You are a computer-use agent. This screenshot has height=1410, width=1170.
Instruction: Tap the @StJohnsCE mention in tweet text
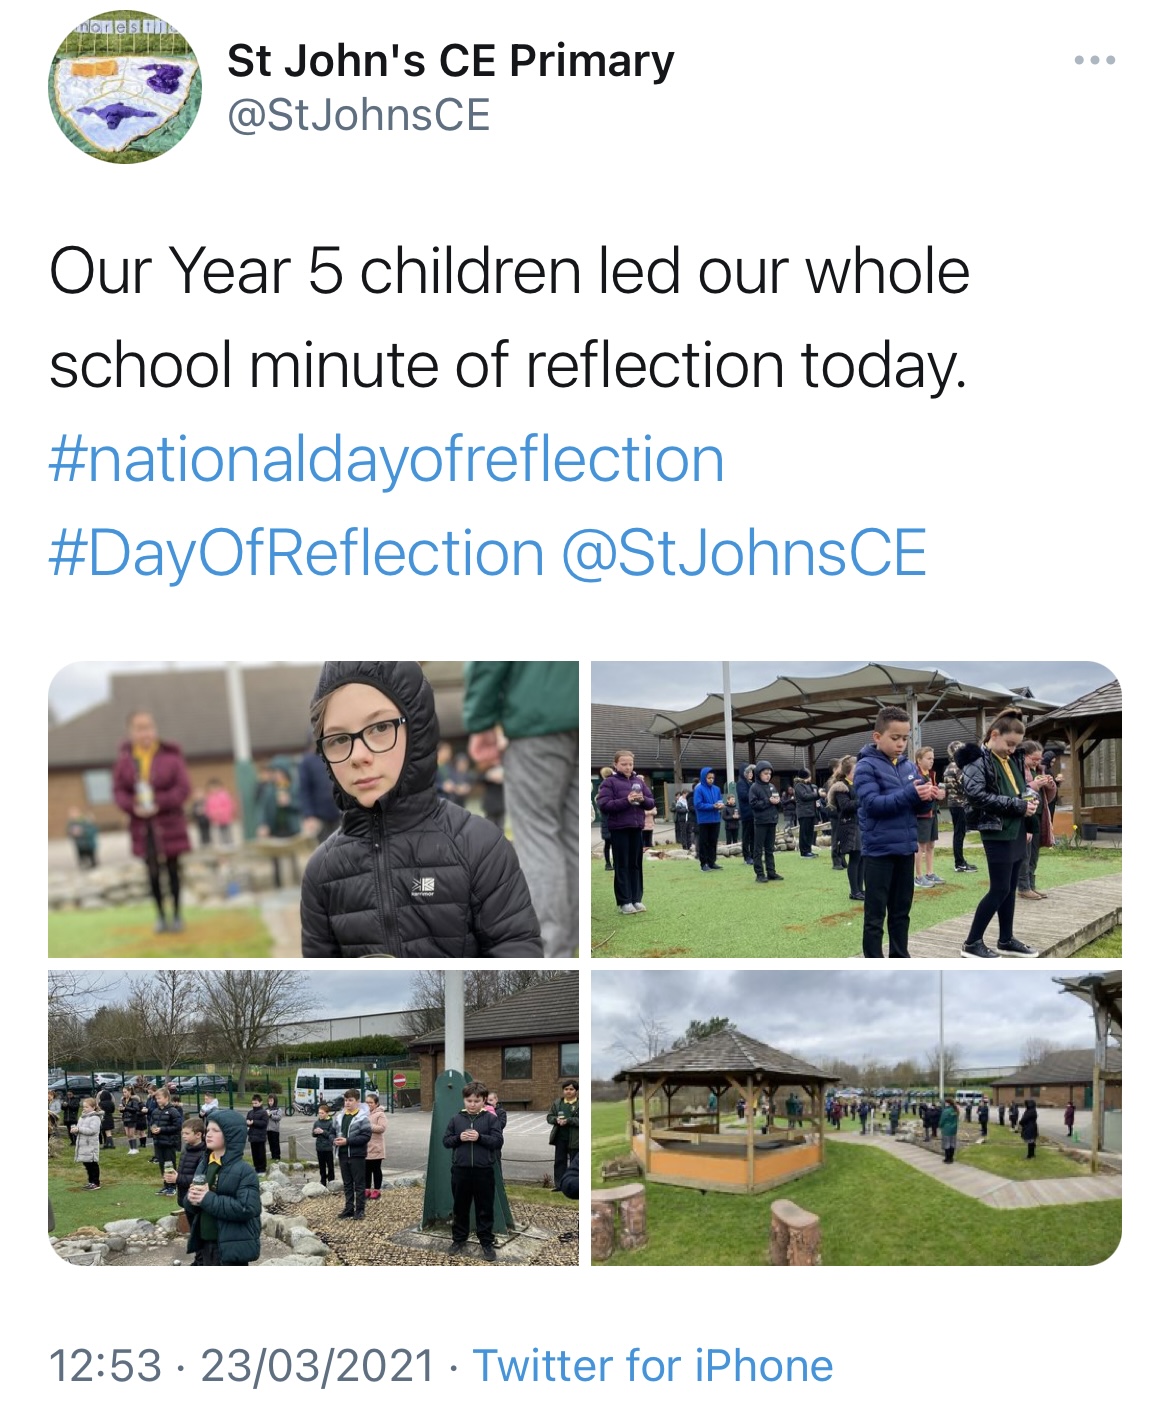pos(743,553)
